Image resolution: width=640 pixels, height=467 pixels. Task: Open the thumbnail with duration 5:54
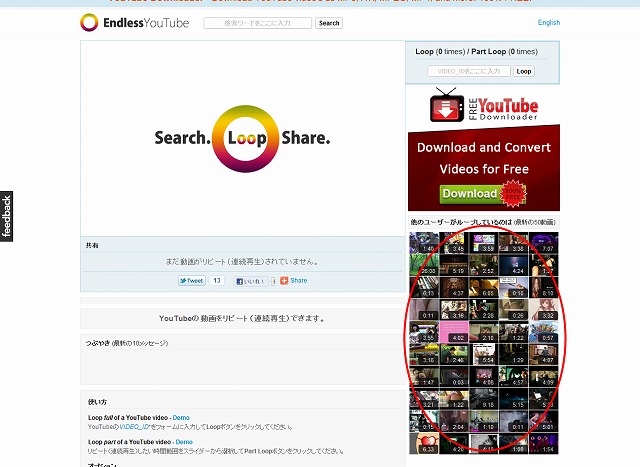(x=484, y=354)
